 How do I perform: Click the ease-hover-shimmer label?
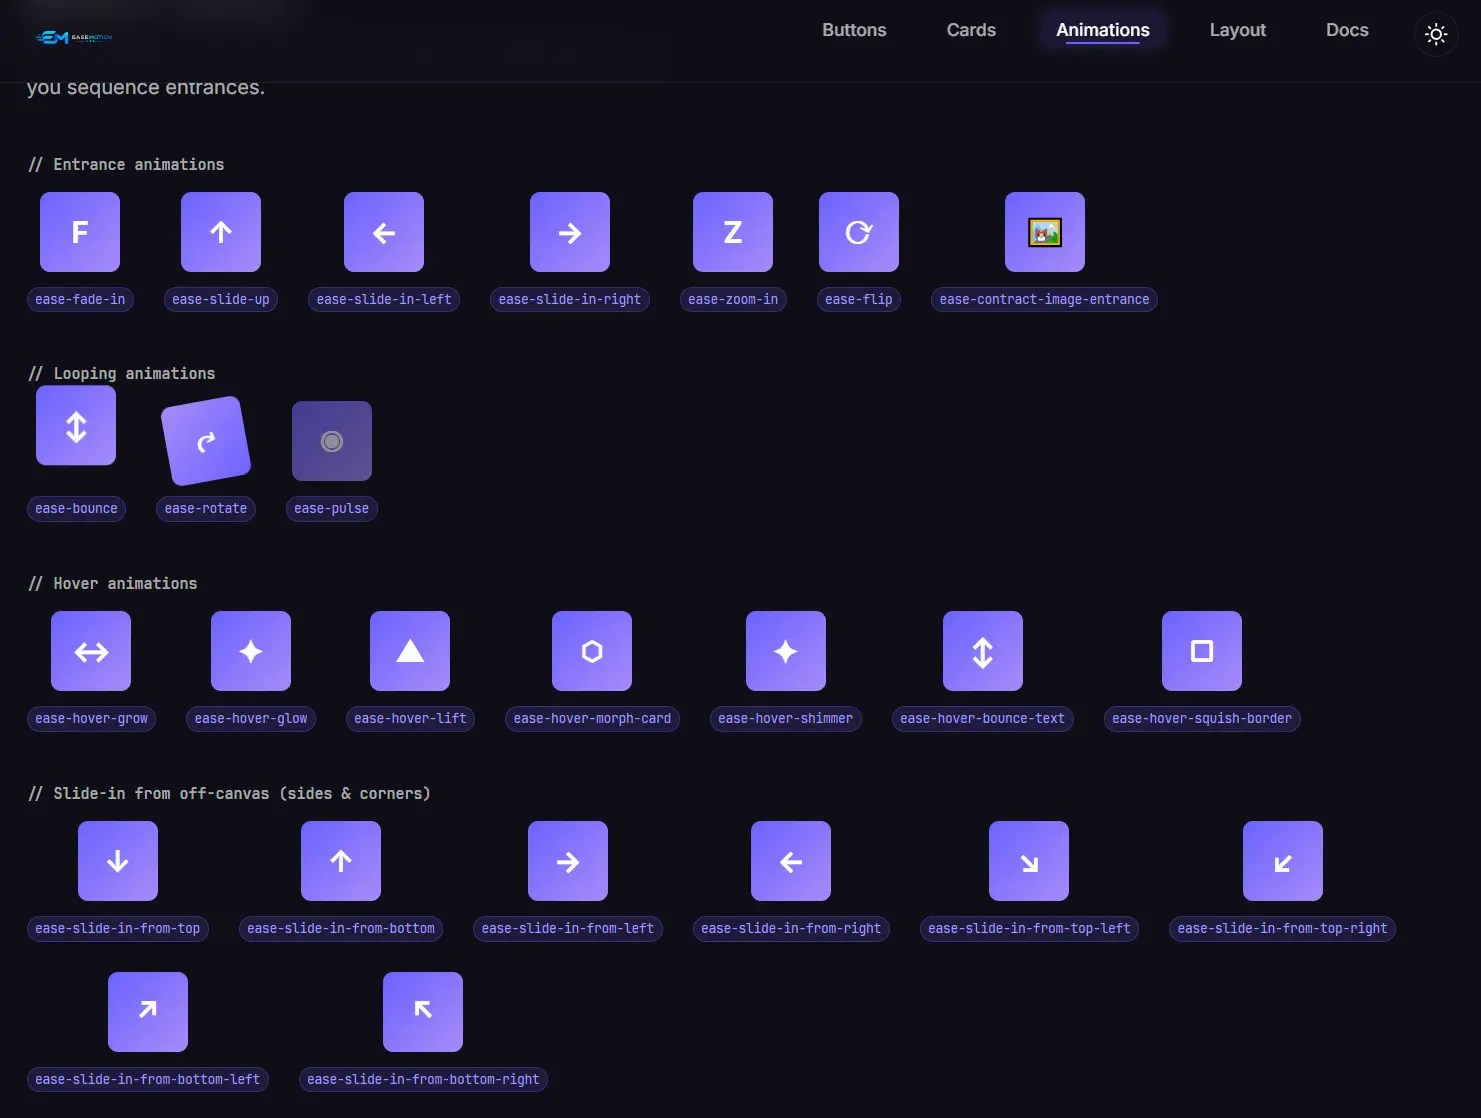click(786, 718)
